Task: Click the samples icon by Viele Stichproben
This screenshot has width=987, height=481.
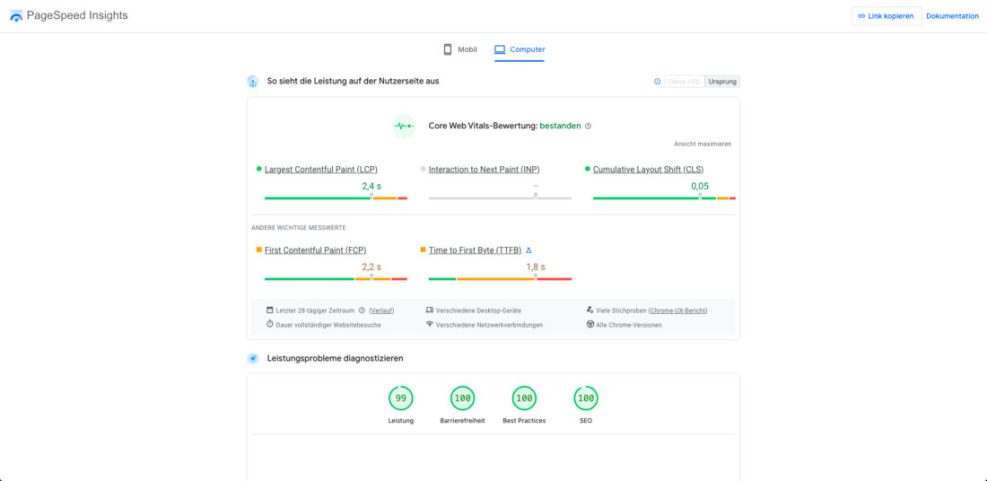Action: click(590, 310)
